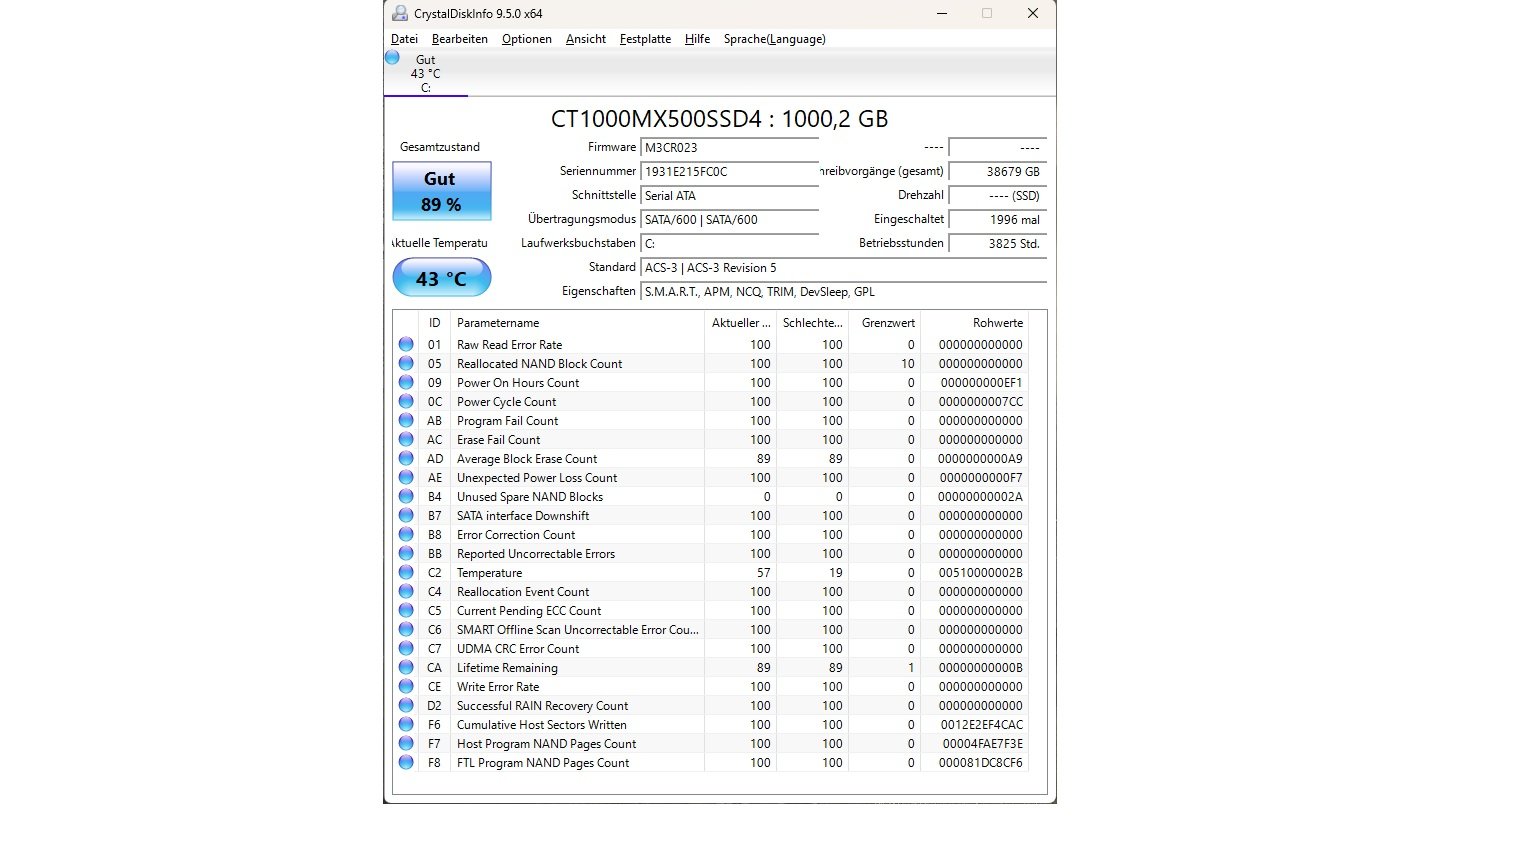Click the Grenzwert value 10 in Reallocated row
Viewport: 1536px width, 864px height.
point(907,363)
